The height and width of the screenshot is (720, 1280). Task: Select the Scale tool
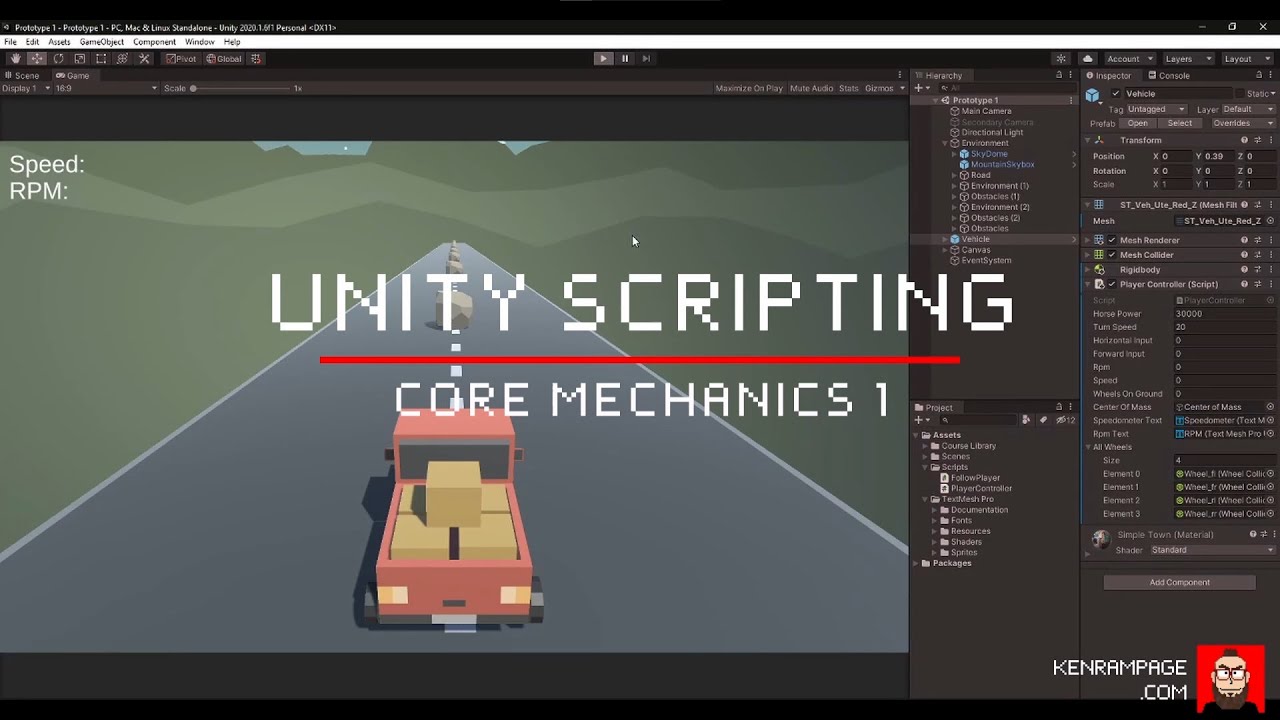click(80, 59)
